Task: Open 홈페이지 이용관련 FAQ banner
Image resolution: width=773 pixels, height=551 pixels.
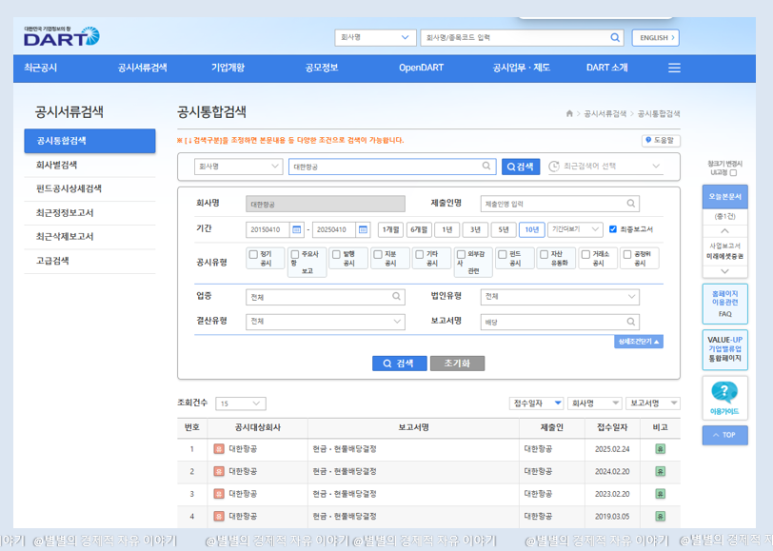Action: pyautogui.click(x=724, y=304)
